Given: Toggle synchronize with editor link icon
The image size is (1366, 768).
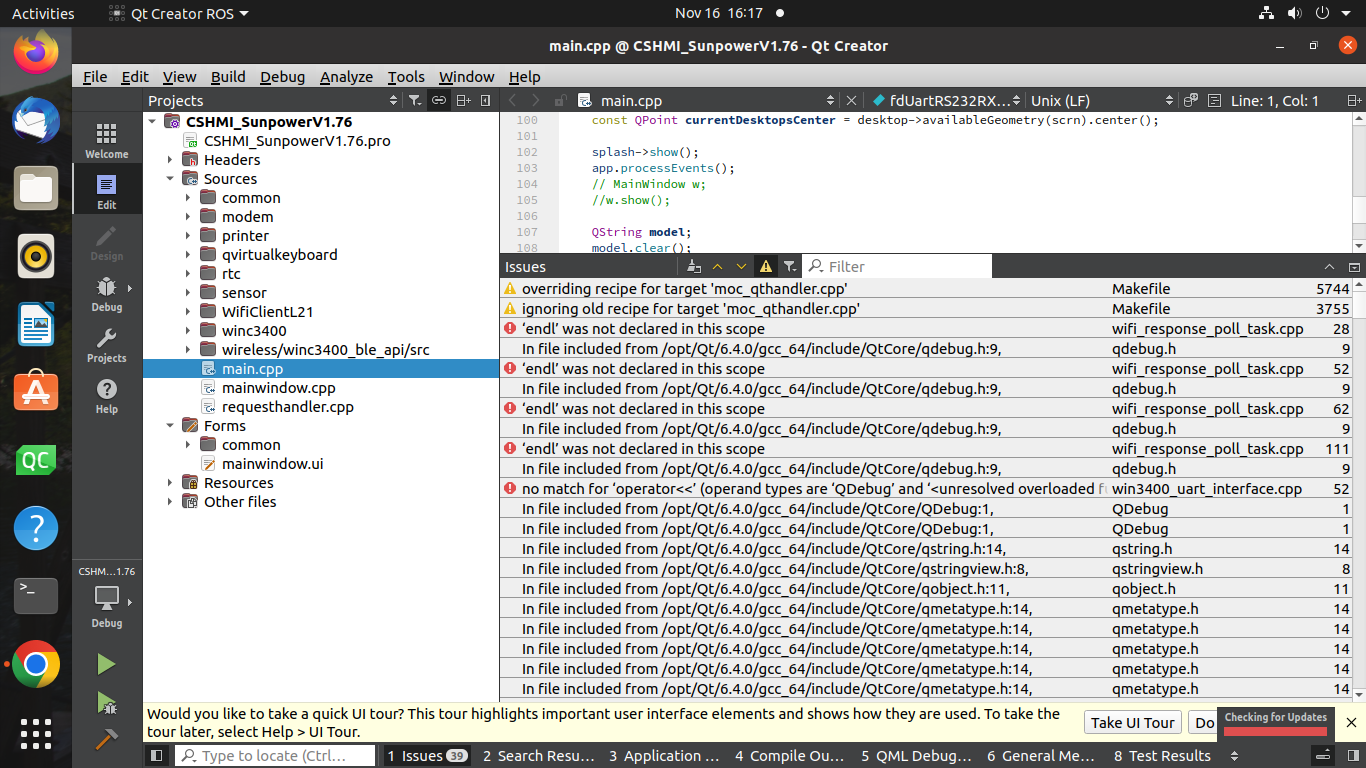Looking at the screenshot, I should click(x=439, y=100).
